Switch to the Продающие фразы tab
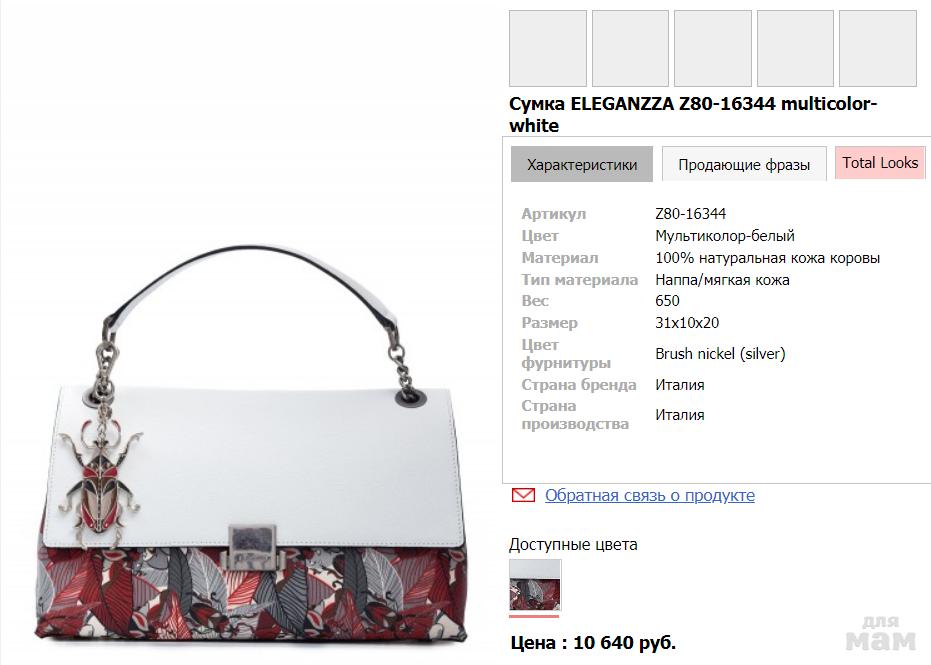This screenshot has width=931, height=665. [744, 164]
